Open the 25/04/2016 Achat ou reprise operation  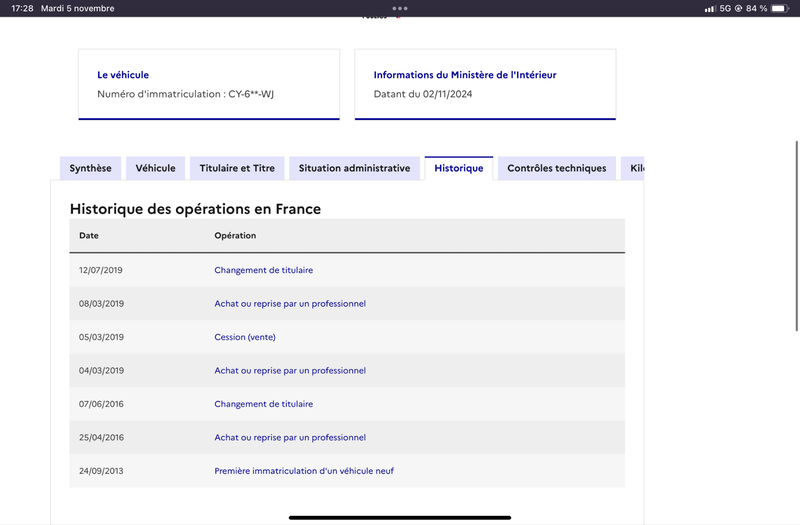pos(290,437)
